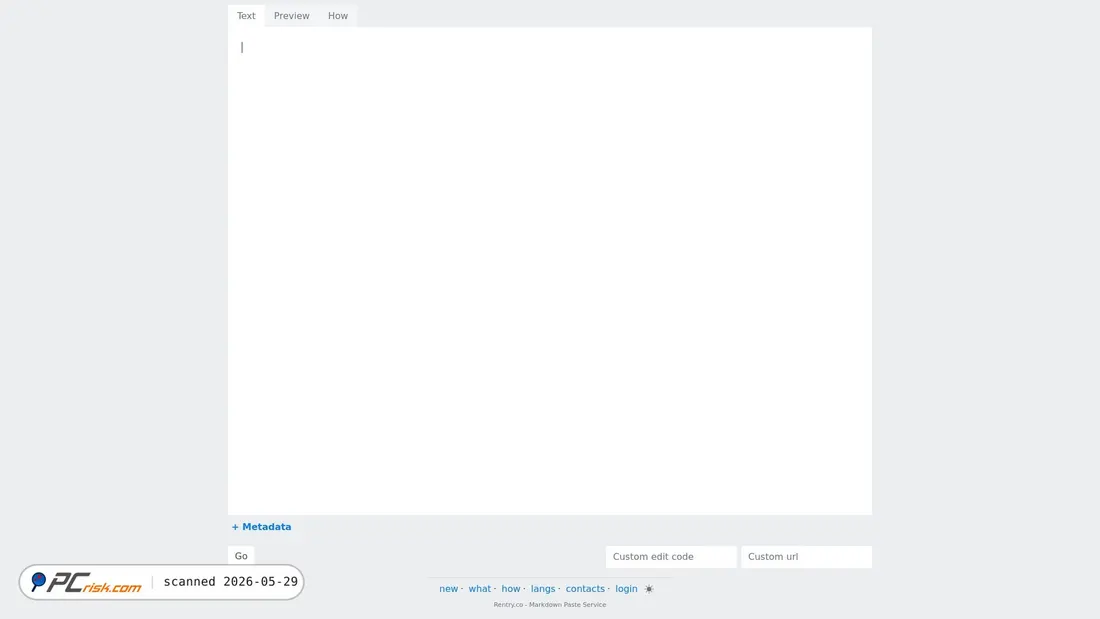Image resolution: width=1100 pixels, height=619 pixels.
Task: Click inside the main text editor area
Action: pyautogui.click(x=549, y=270)
